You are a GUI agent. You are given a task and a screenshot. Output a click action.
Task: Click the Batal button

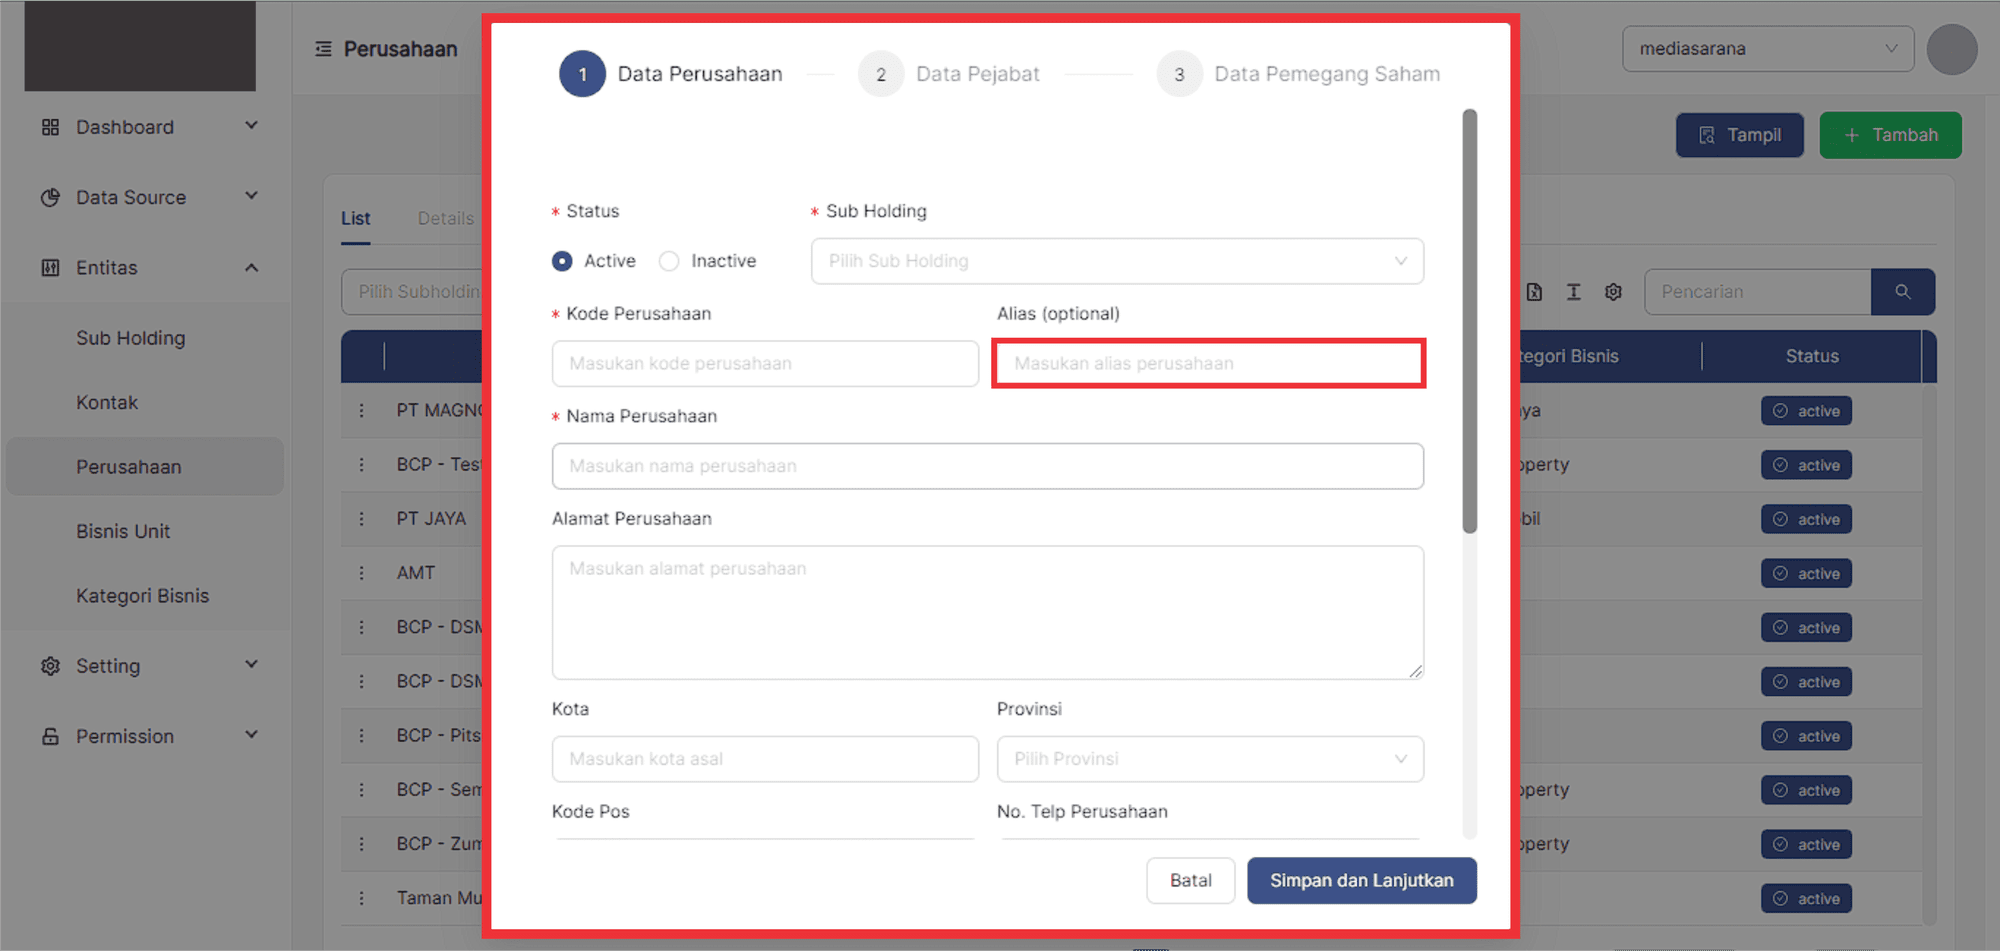pyautogui.click(x=1190, y=880)
